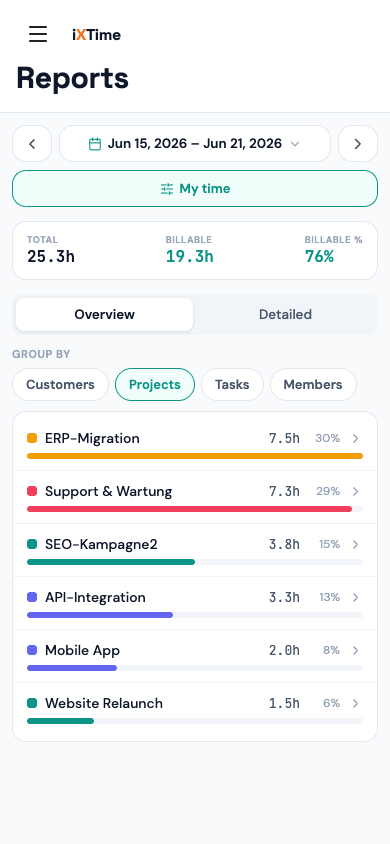Click the green Website Relaunch color square
390x844 pixels.
[32, 703]
